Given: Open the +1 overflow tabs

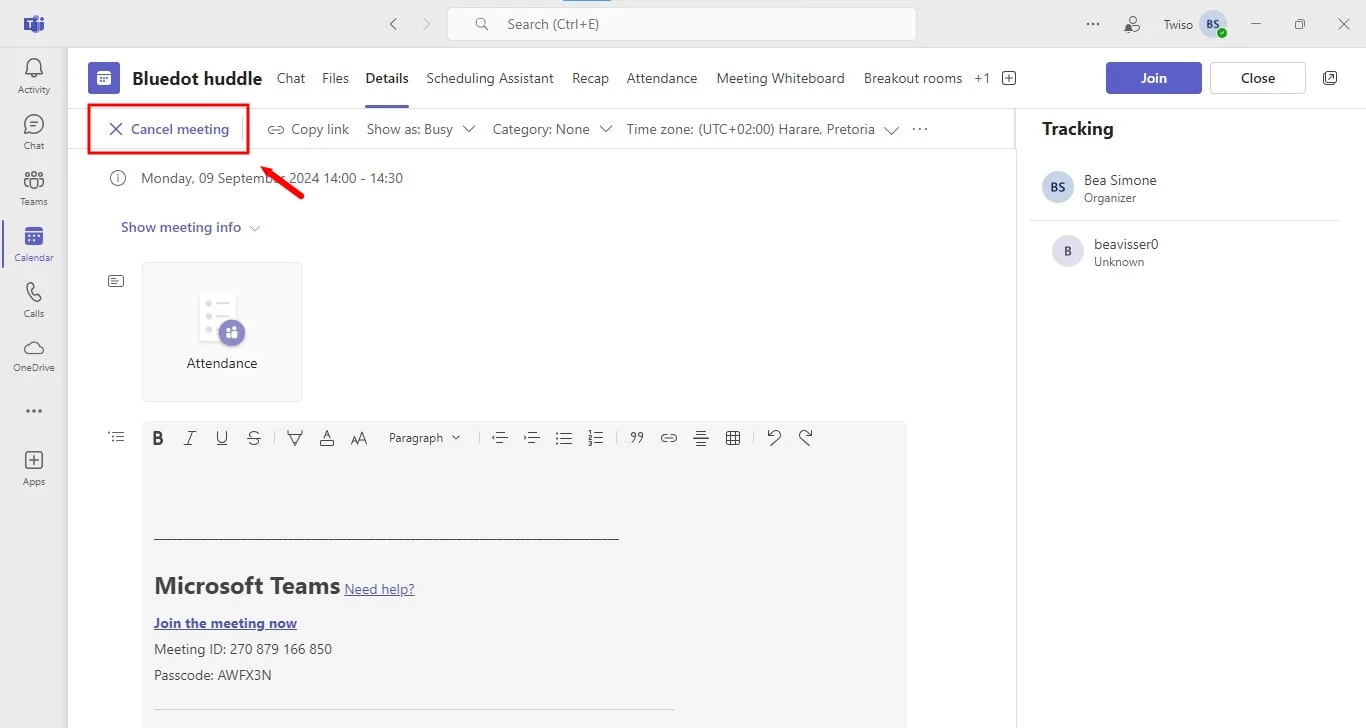Looking at the screenshot, I should pyautogui.click(x=982, y=78).
